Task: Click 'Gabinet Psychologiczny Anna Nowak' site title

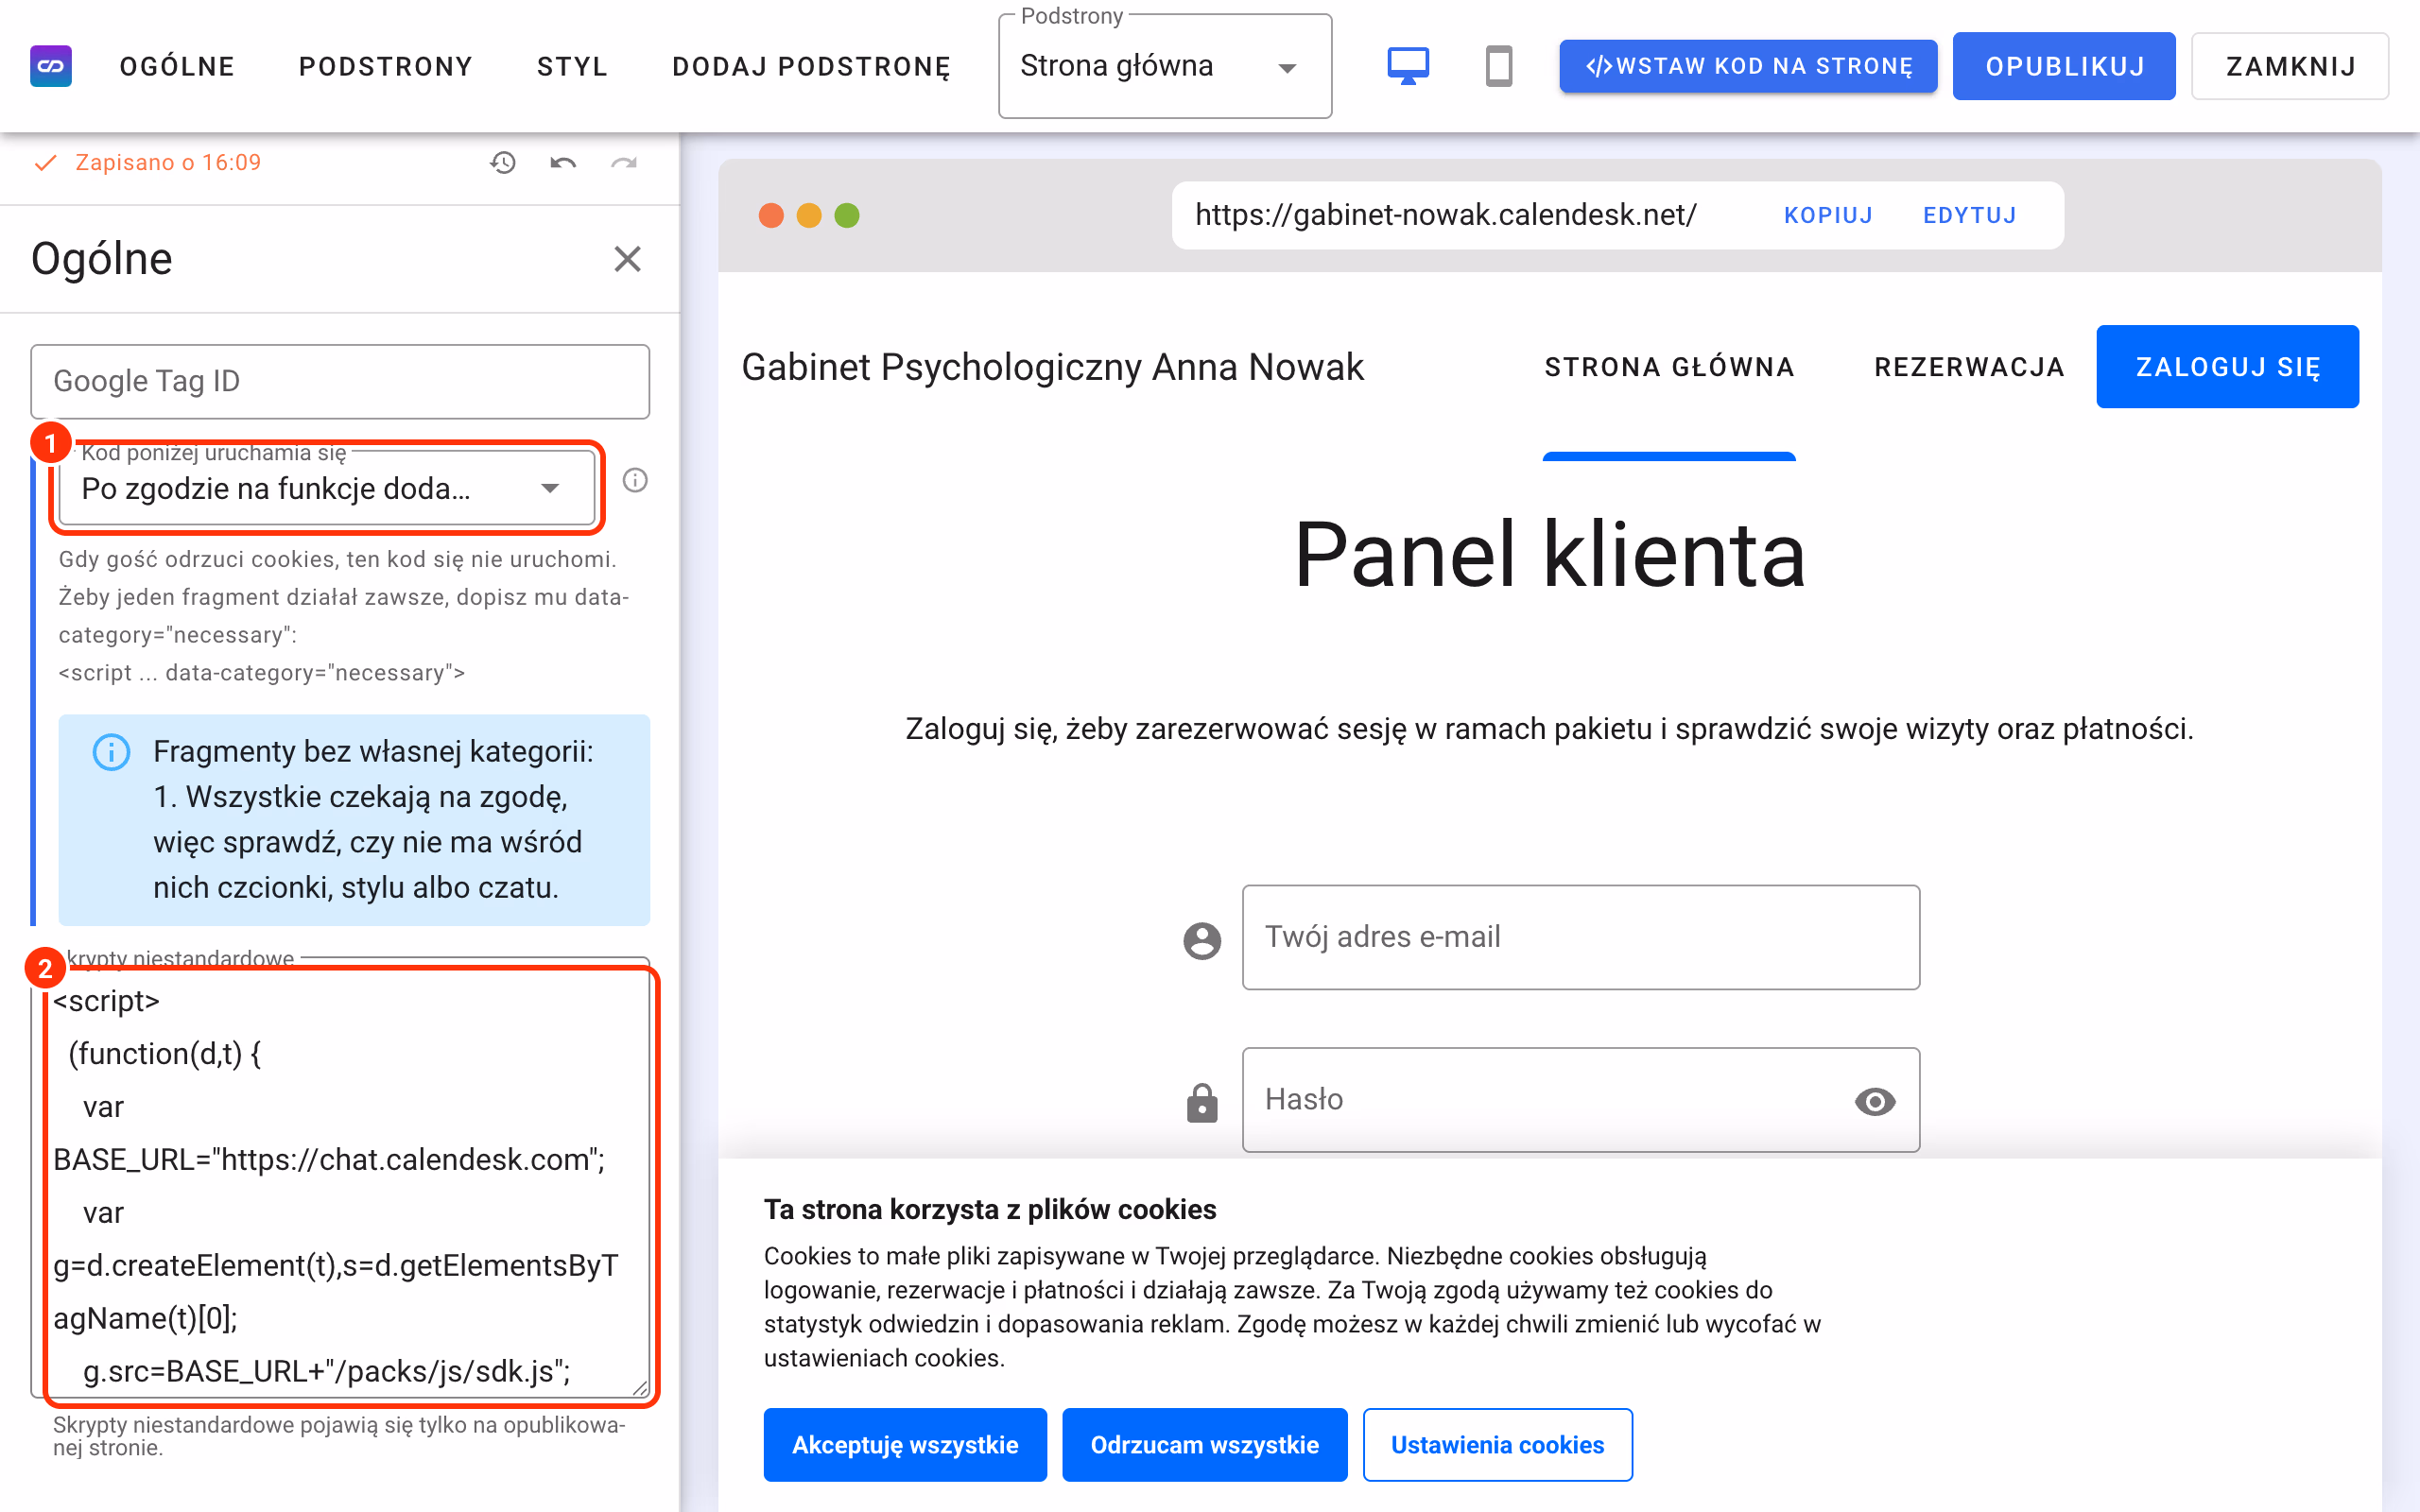Action: (1052, 367)
